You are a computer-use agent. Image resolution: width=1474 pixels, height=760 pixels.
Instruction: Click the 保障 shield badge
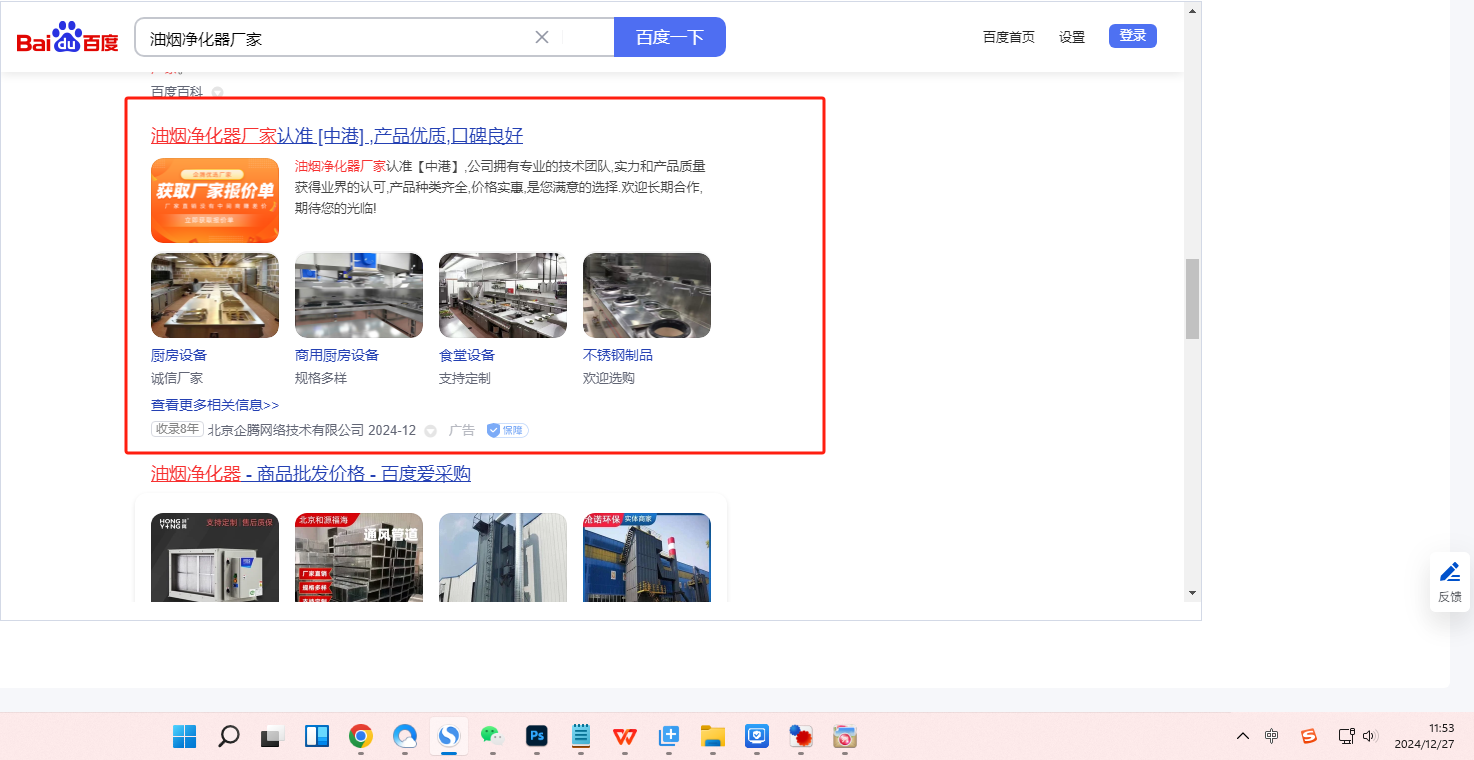tap(507, 430)
